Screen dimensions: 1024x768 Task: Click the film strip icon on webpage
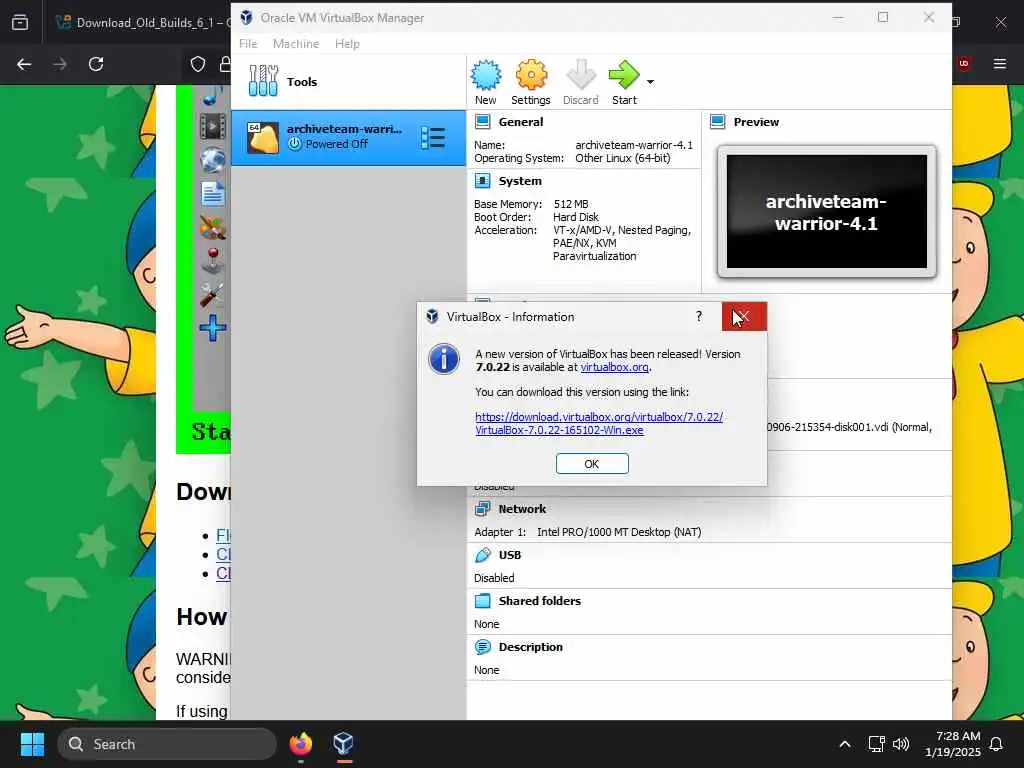pos(213,126)
